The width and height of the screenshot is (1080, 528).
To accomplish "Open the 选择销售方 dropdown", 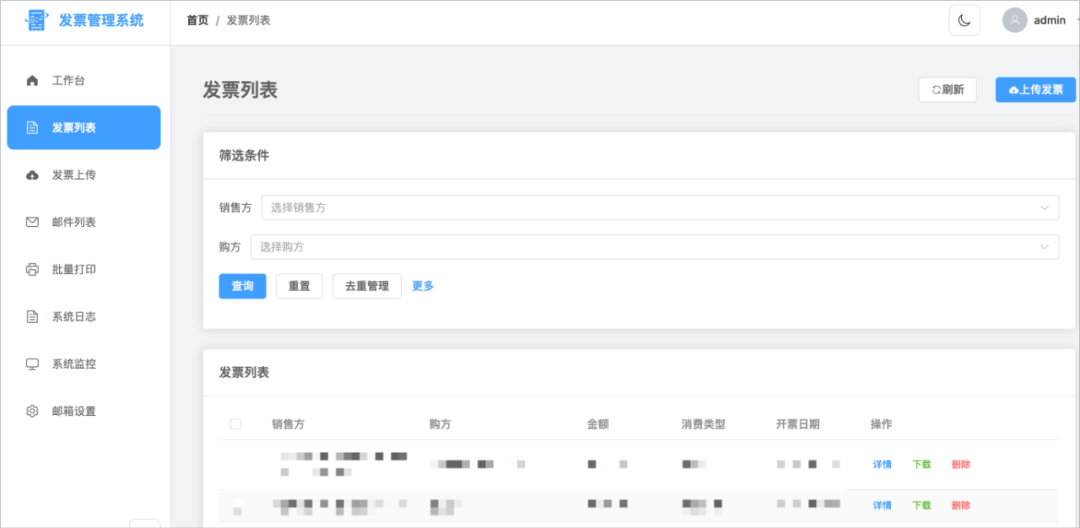I will (x=660, y=207).
